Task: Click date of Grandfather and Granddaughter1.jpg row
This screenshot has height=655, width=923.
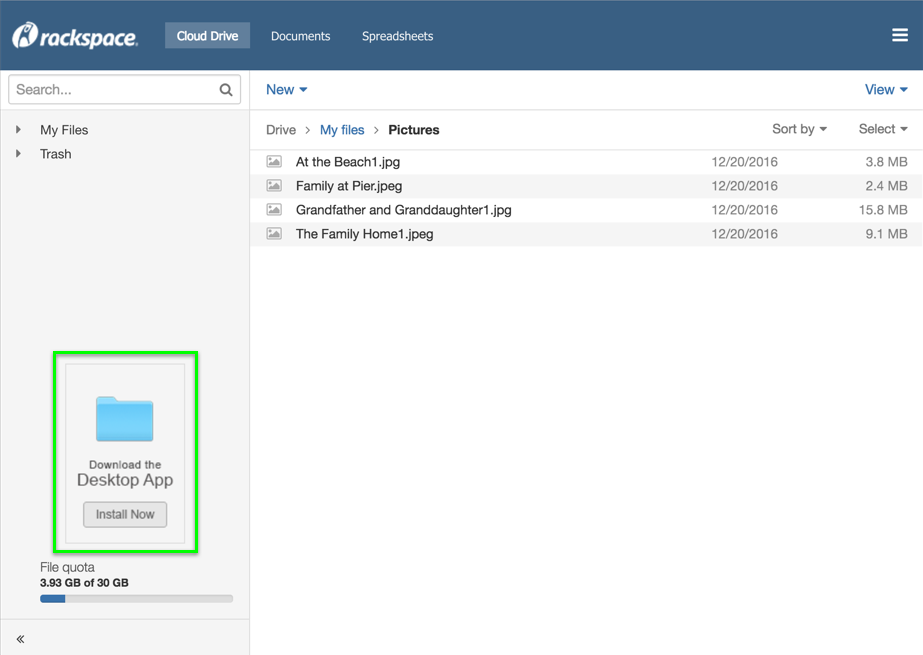Action: click(x=744, y=210)
